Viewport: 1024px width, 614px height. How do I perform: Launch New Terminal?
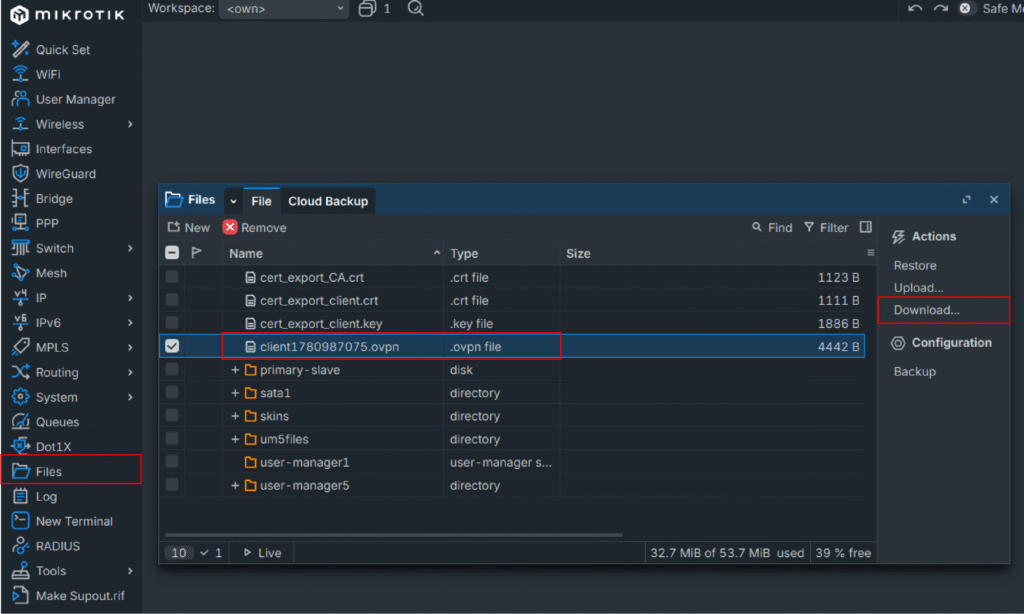[x=74, y=521]
